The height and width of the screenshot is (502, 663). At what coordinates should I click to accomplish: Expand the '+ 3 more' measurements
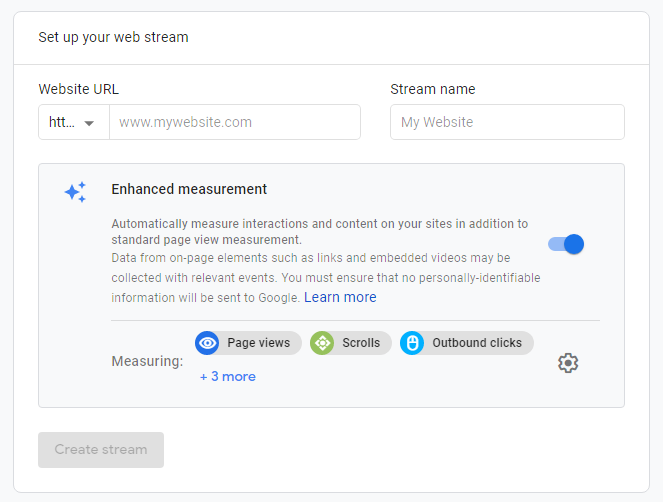(x=227, y=377)
